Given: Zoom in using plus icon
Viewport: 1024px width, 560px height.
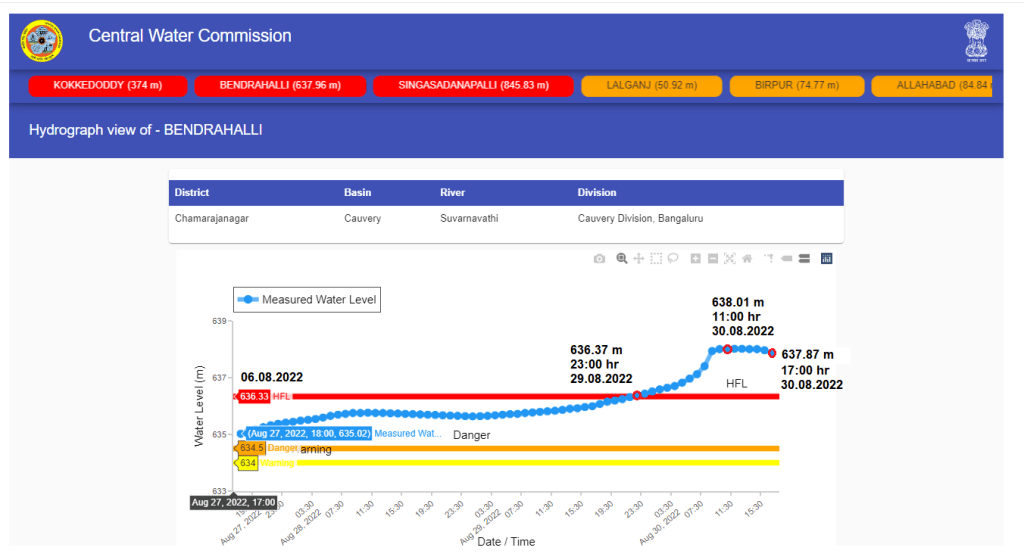Looking at the screenshot, I should click(696, 259).
